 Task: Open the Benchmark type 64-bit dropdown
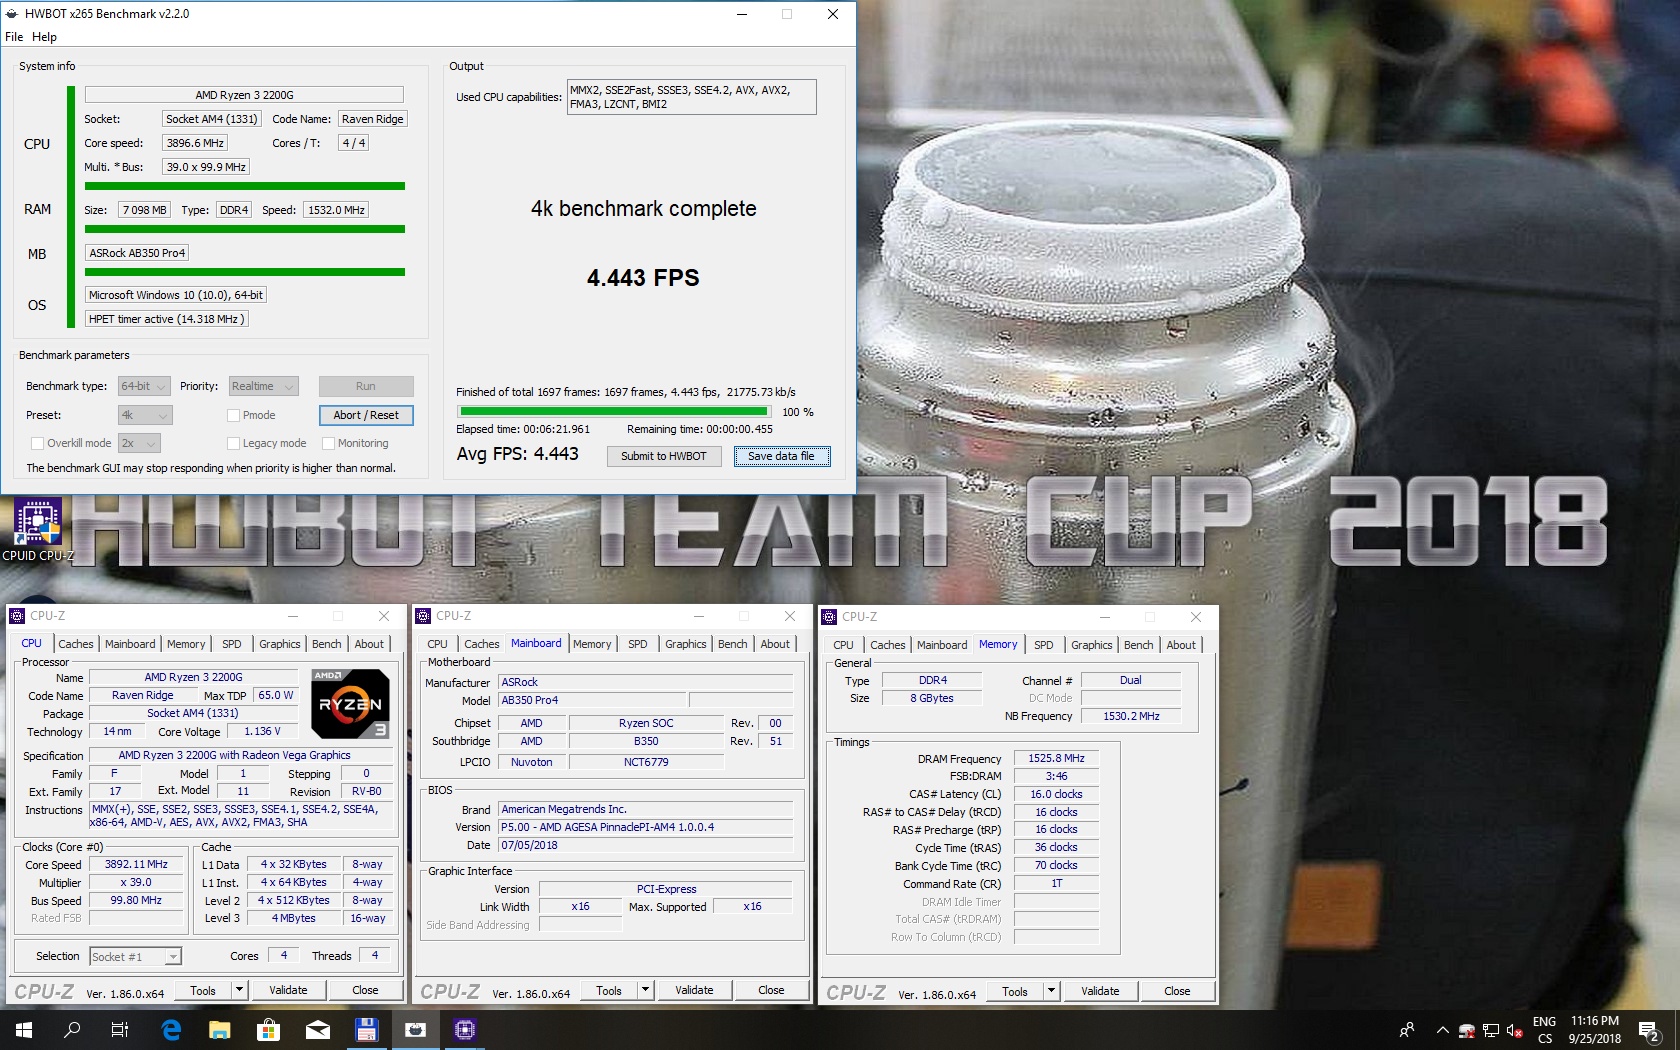[143, 386]
